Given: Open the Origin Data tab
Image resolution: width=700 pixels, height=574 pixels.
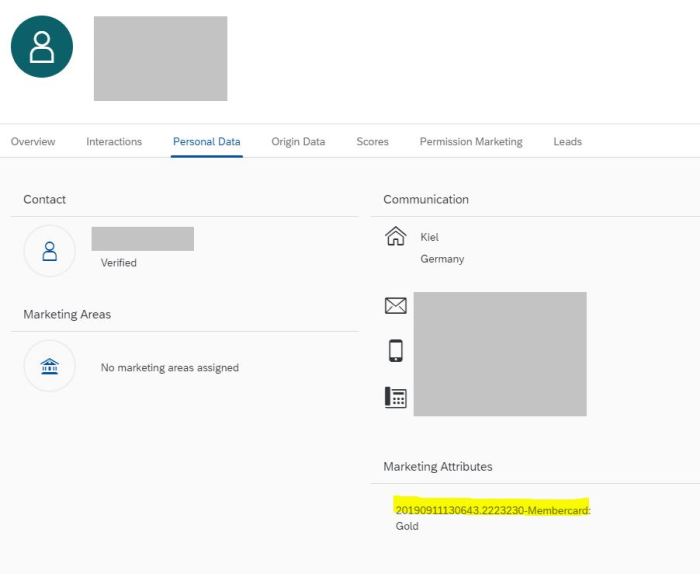Looking at the screenshot, I should click(298, 141).
